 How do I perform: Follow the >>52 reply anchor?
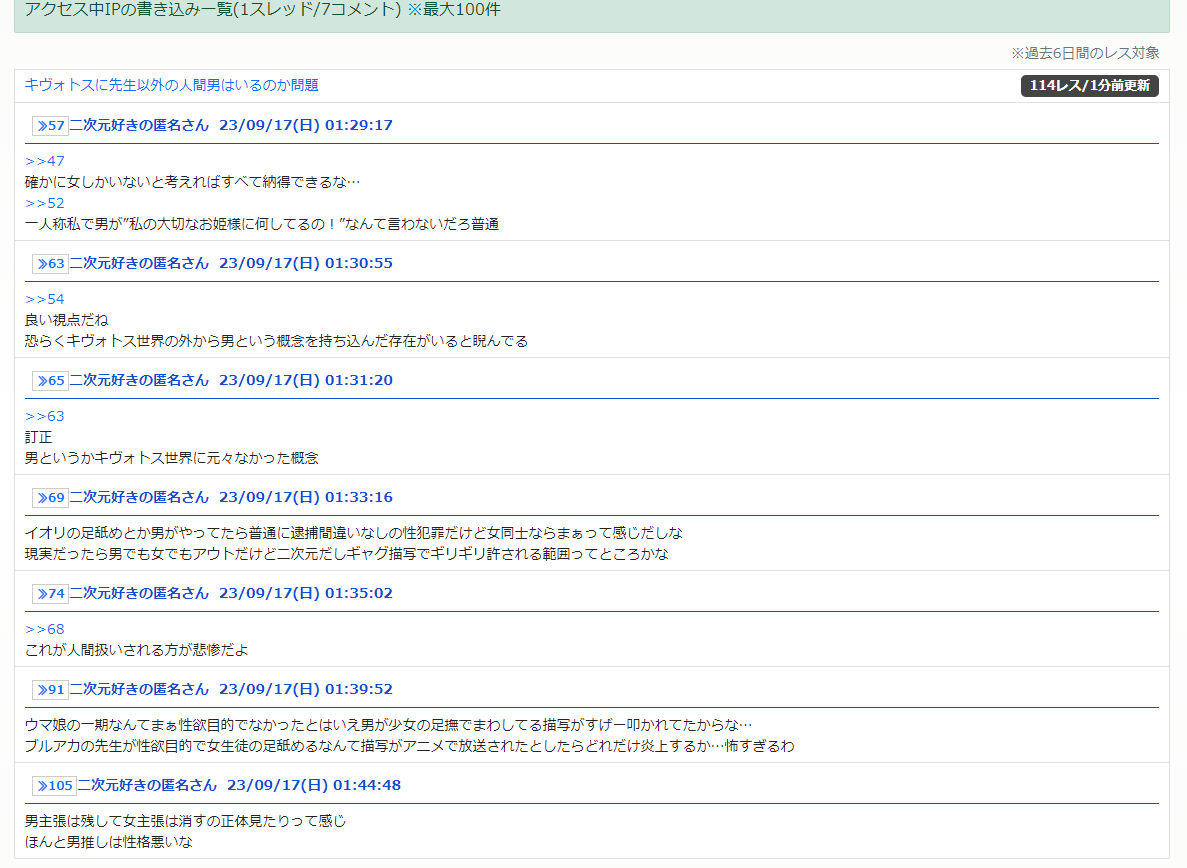(45, 203)
